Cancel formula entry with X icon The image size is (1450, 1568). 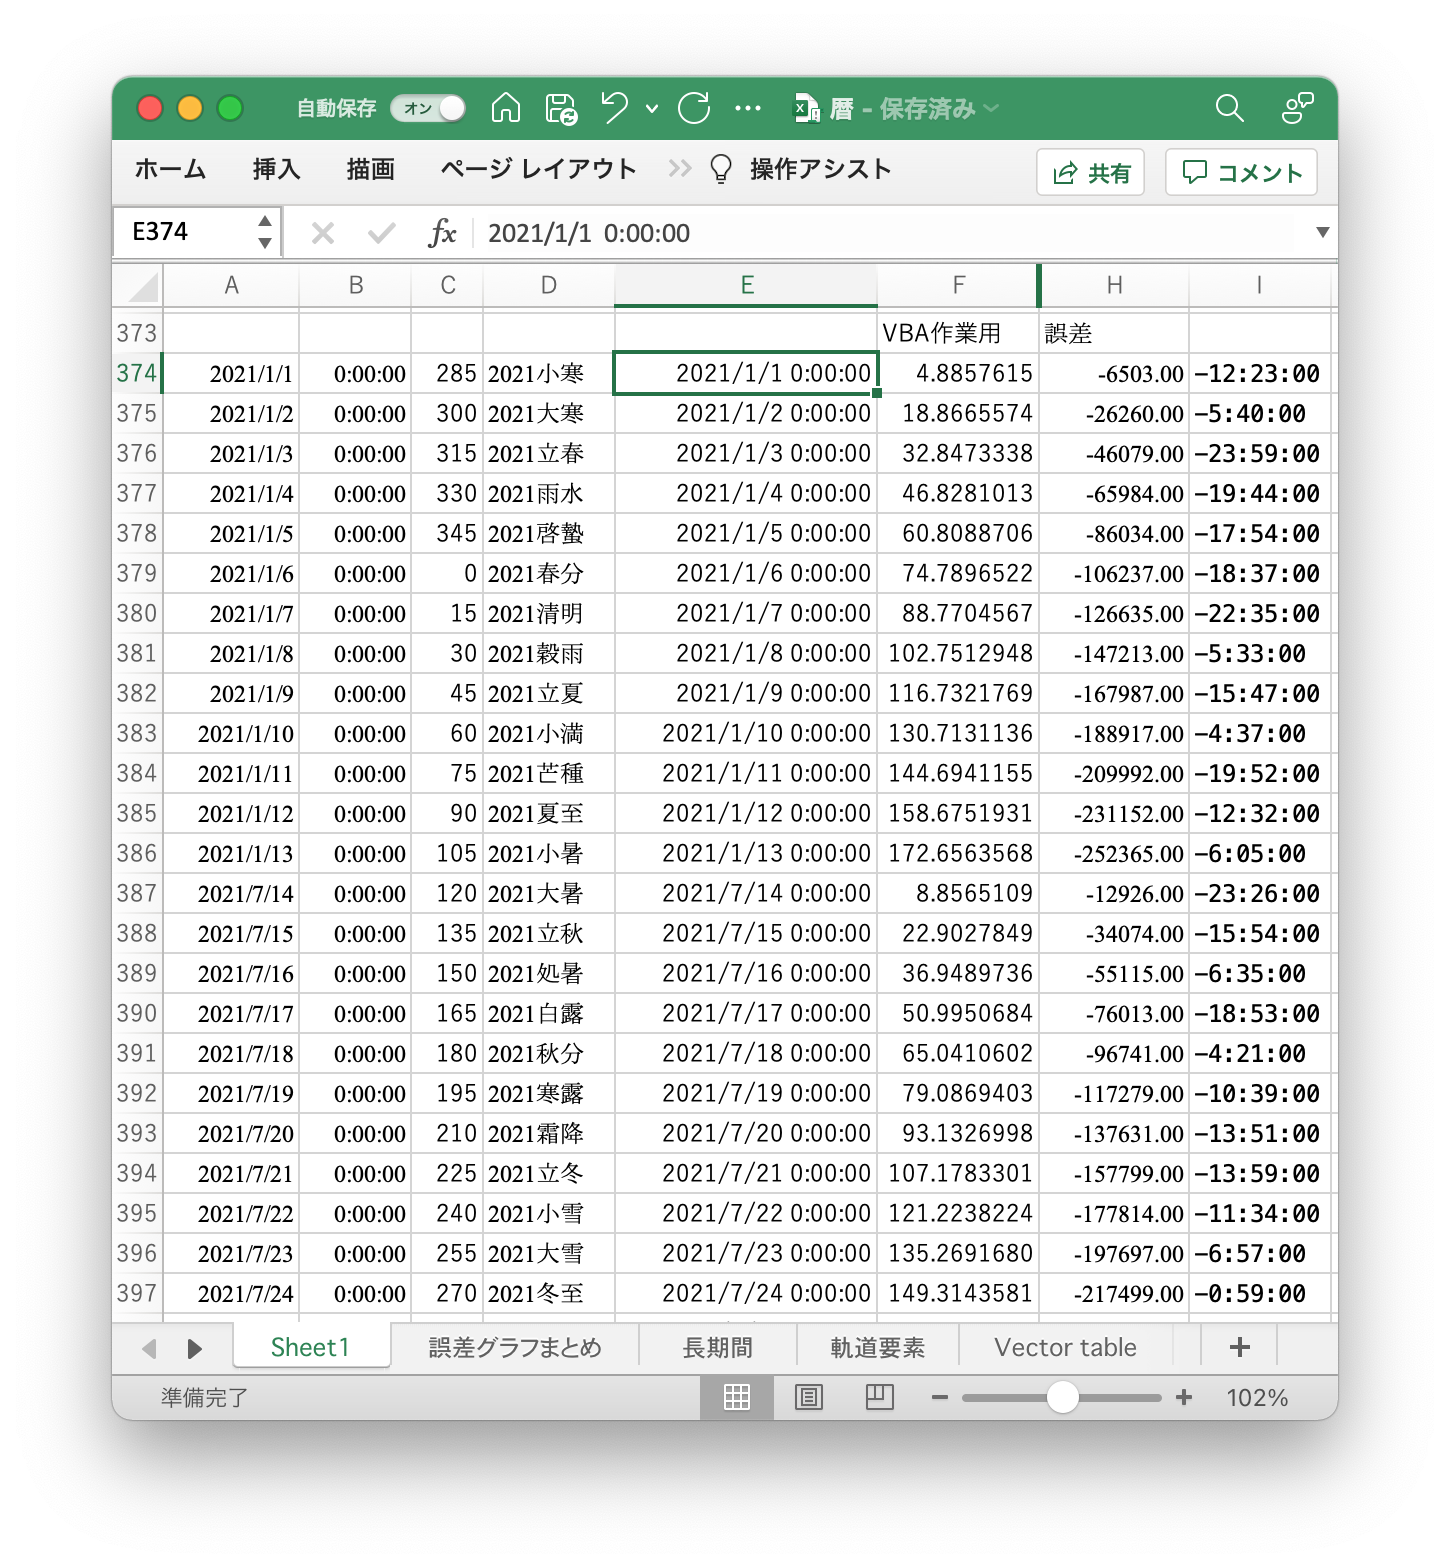(323, 234)
